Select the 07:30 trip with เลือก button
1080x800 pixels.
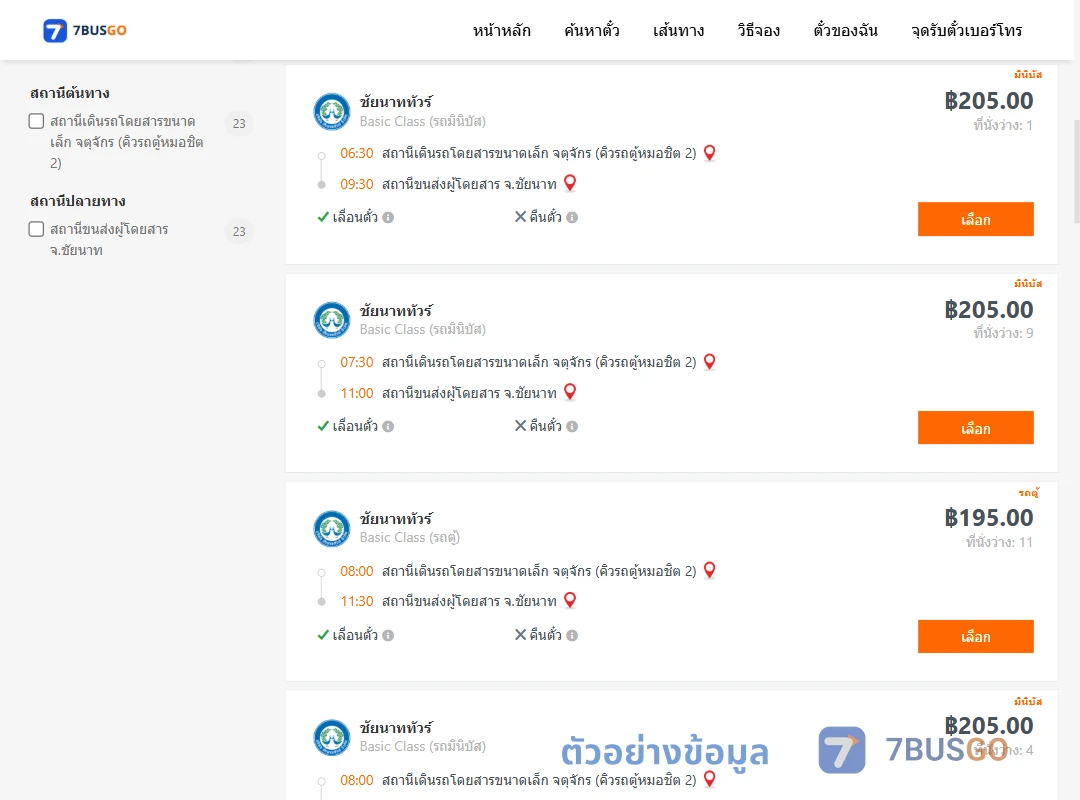pos(975,428)
